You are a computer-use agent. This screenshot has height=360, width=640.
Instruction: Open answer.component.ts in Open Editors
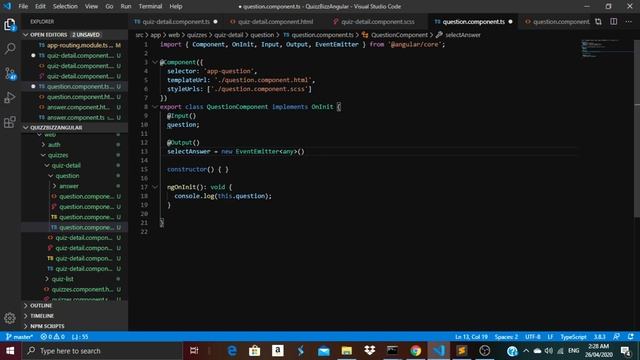(x=75, y=118)
